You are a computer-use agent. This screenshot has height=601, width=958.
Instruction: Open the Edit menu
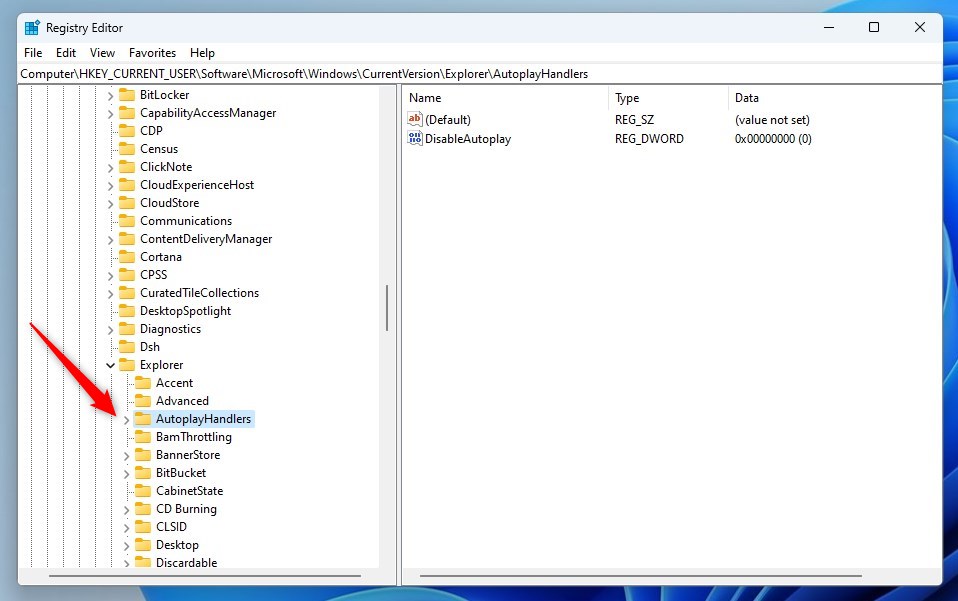tap(66, 53)
